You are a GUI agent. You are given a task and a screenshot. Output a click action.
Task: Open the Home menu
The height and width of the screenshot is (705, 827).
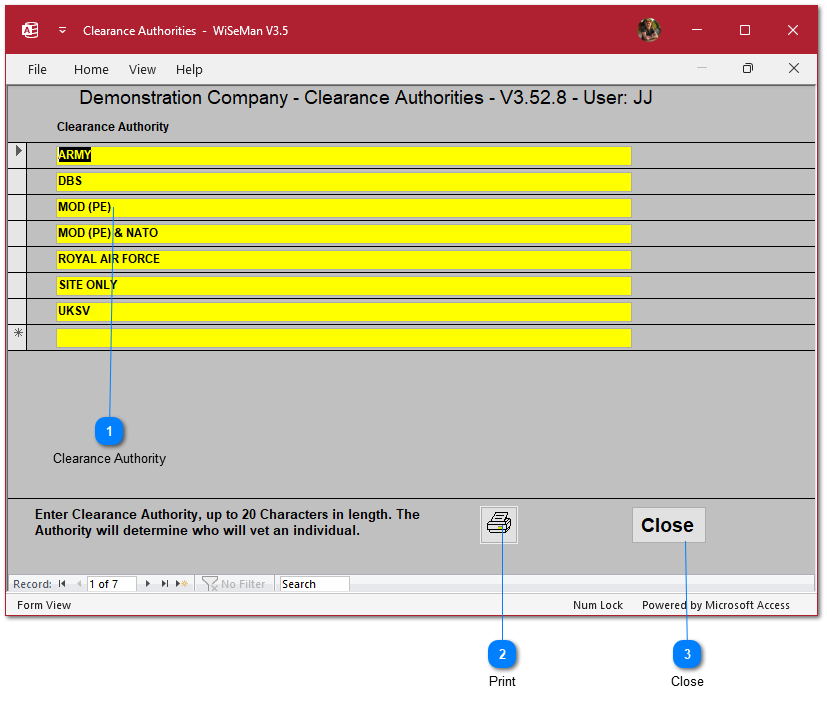[91, 69]
